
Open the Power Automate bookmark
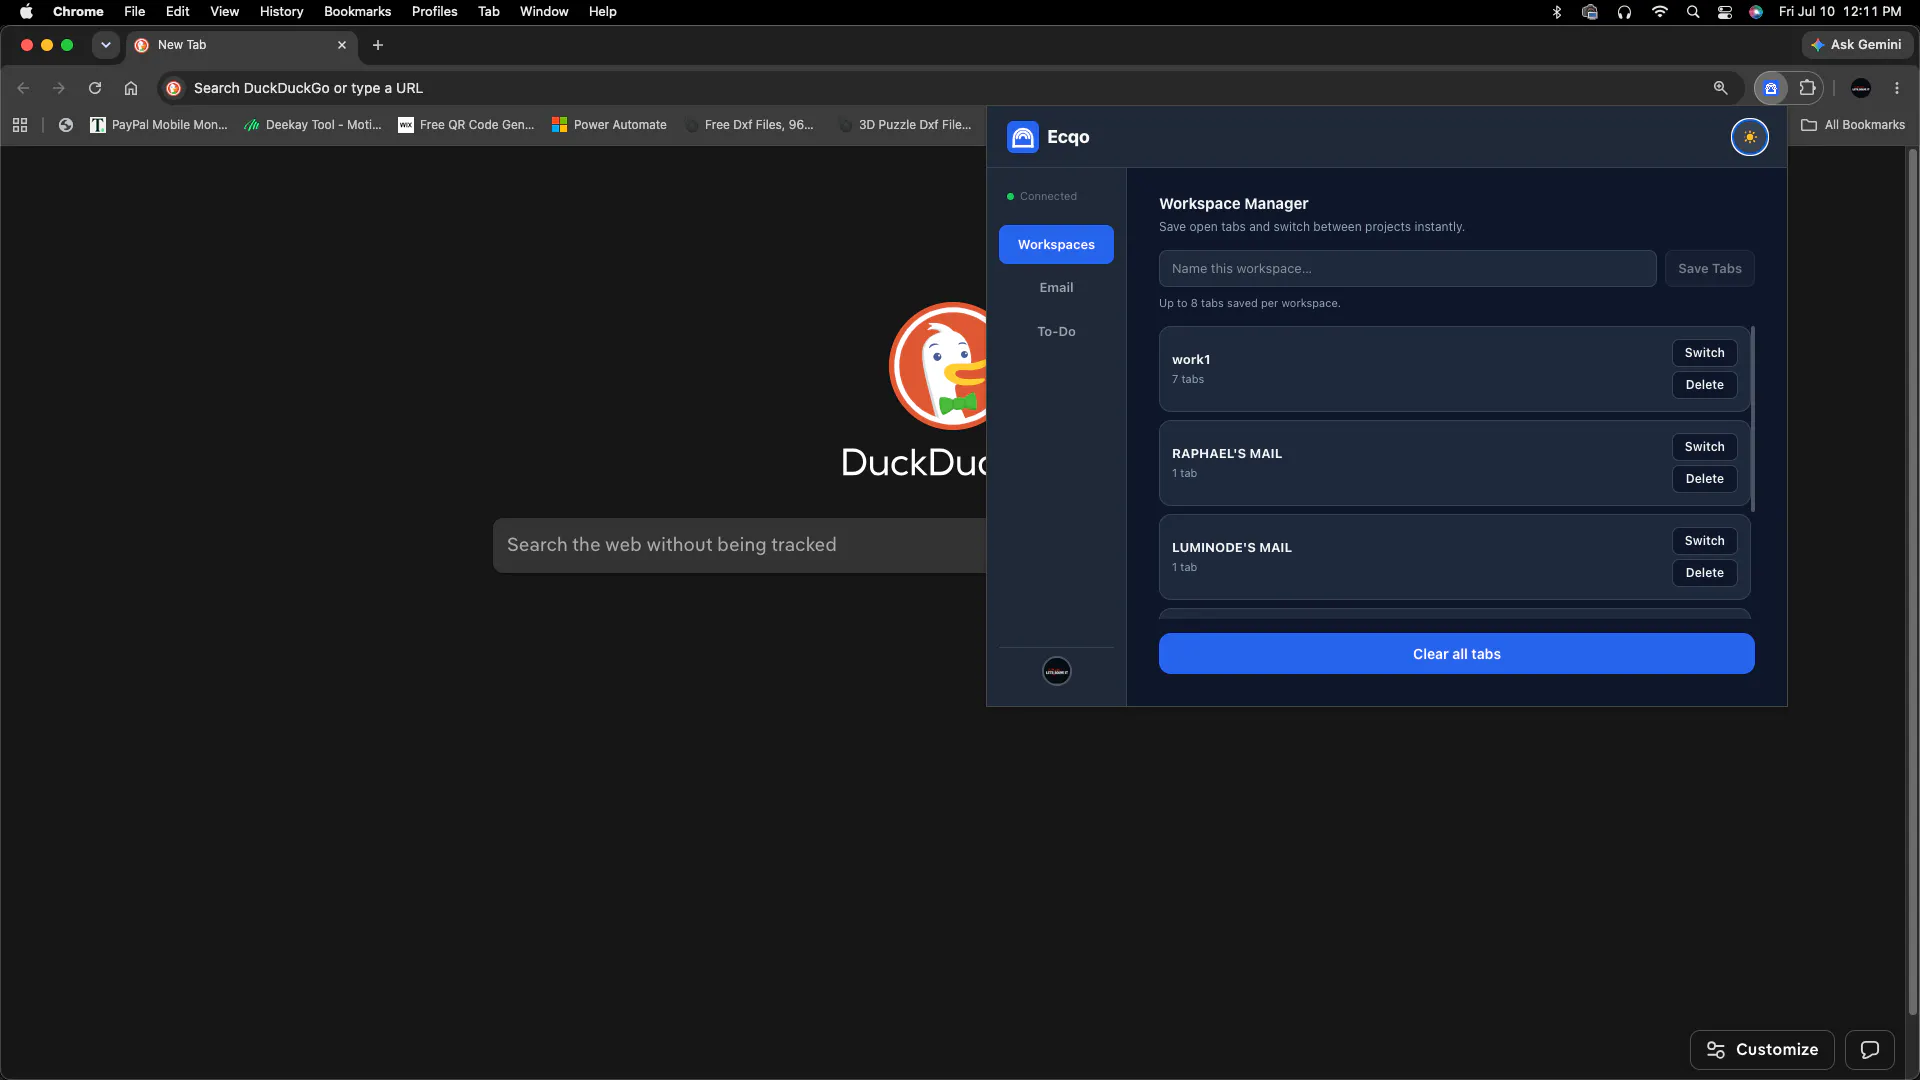609,125
